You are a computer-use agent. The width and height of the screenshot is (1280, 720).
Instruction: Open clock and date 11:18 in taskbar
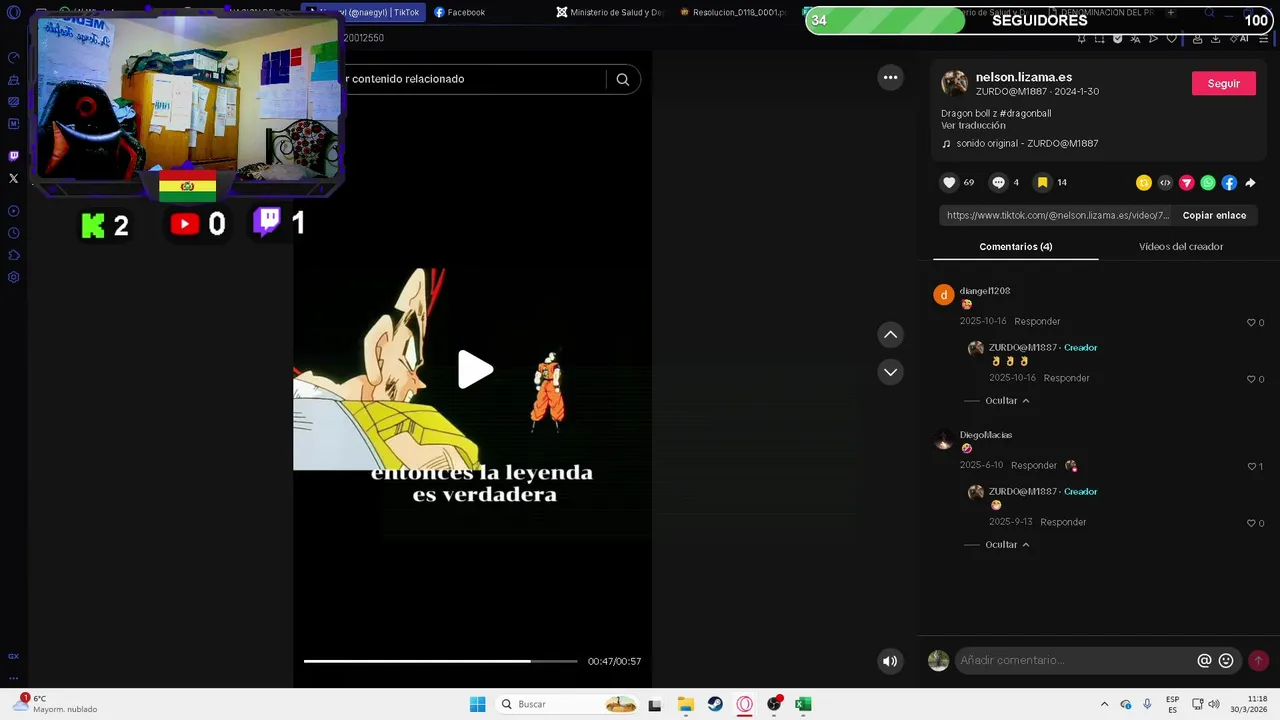[1249, 704]
